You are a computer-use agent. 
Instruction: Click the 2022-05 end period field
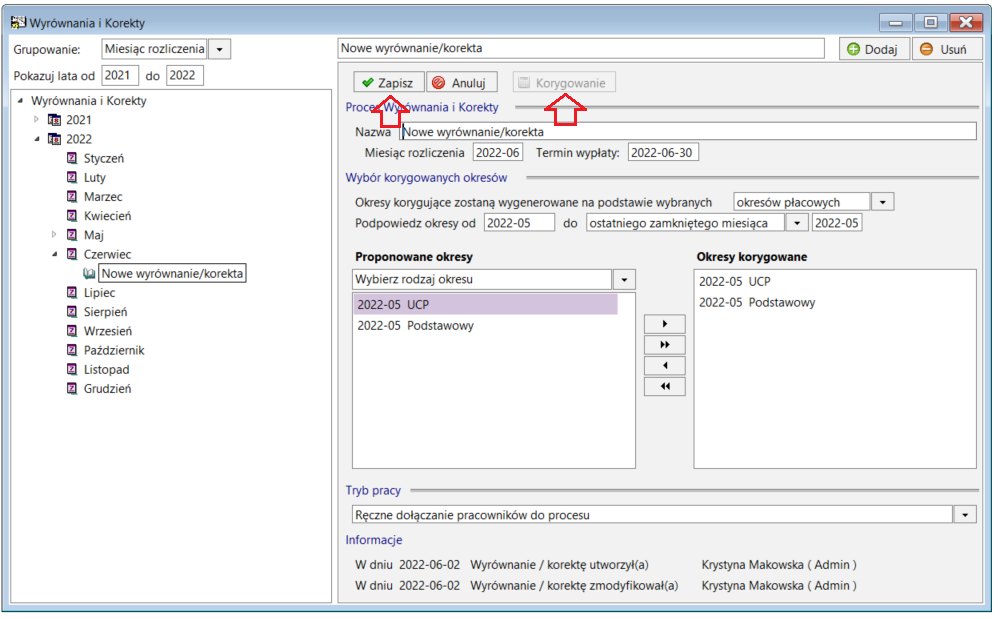(x=836, y=223)
